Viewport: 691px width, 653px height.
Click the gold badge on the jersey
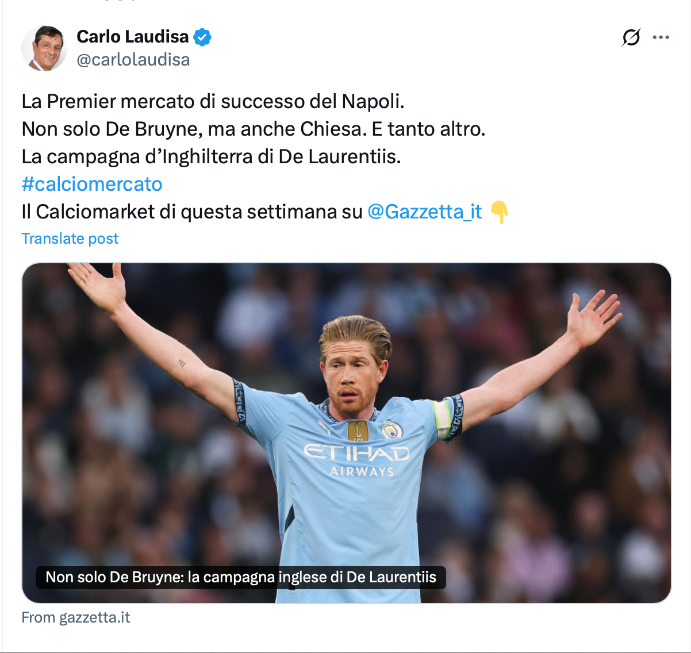pyautogui.click(x=358, y=431)
